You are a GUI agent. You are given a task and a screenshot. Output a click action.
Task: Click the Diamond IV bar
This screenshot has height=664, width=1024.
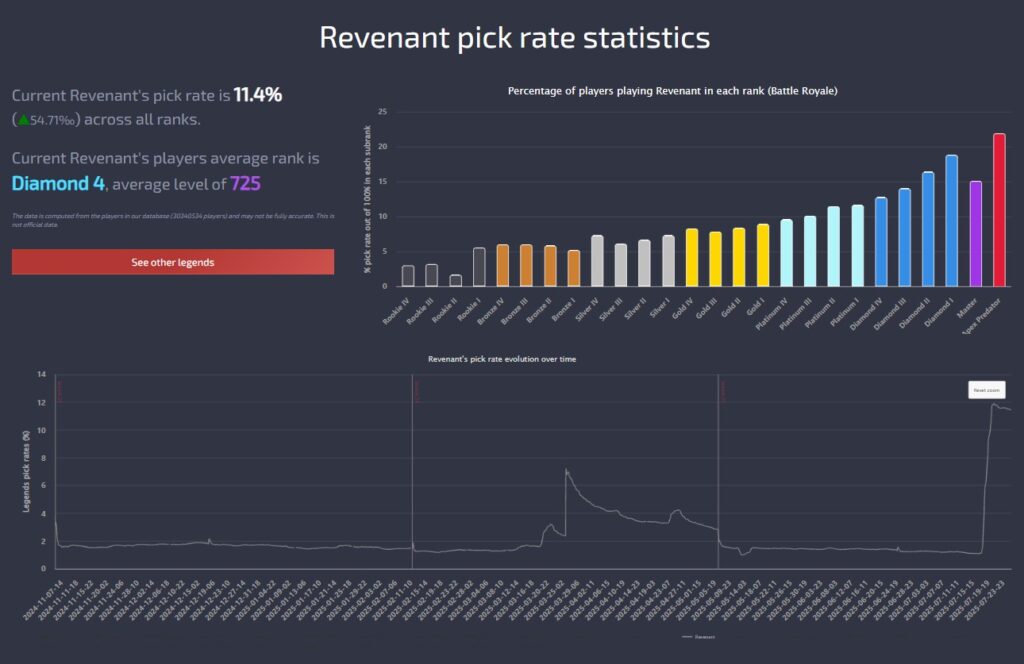881,242
